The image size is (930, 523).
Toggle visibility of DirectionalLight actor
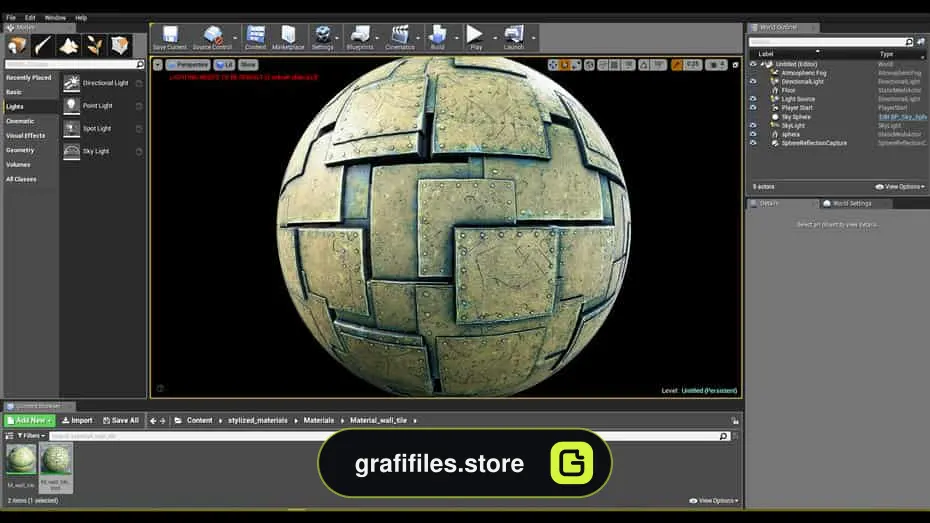(753, 81)
